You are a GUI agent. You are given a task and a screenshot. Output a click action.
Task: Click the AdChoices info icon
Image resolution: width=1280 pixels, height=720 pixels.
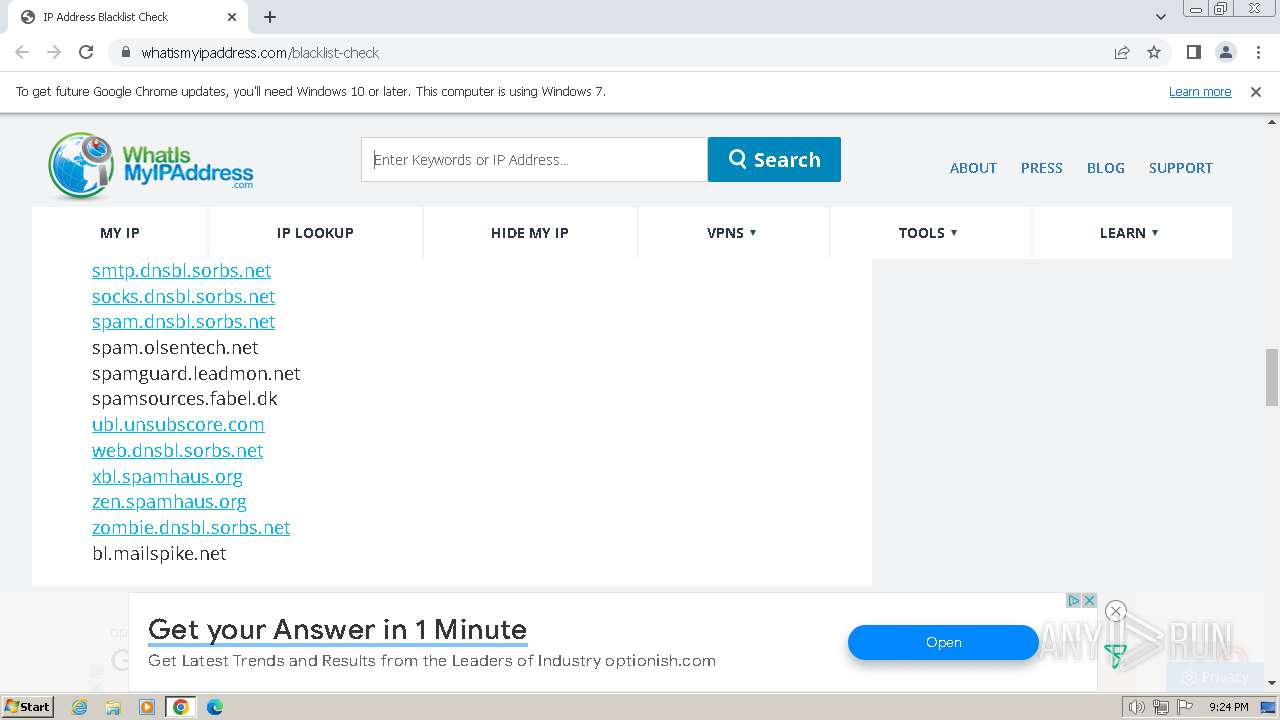point(1073,600)
